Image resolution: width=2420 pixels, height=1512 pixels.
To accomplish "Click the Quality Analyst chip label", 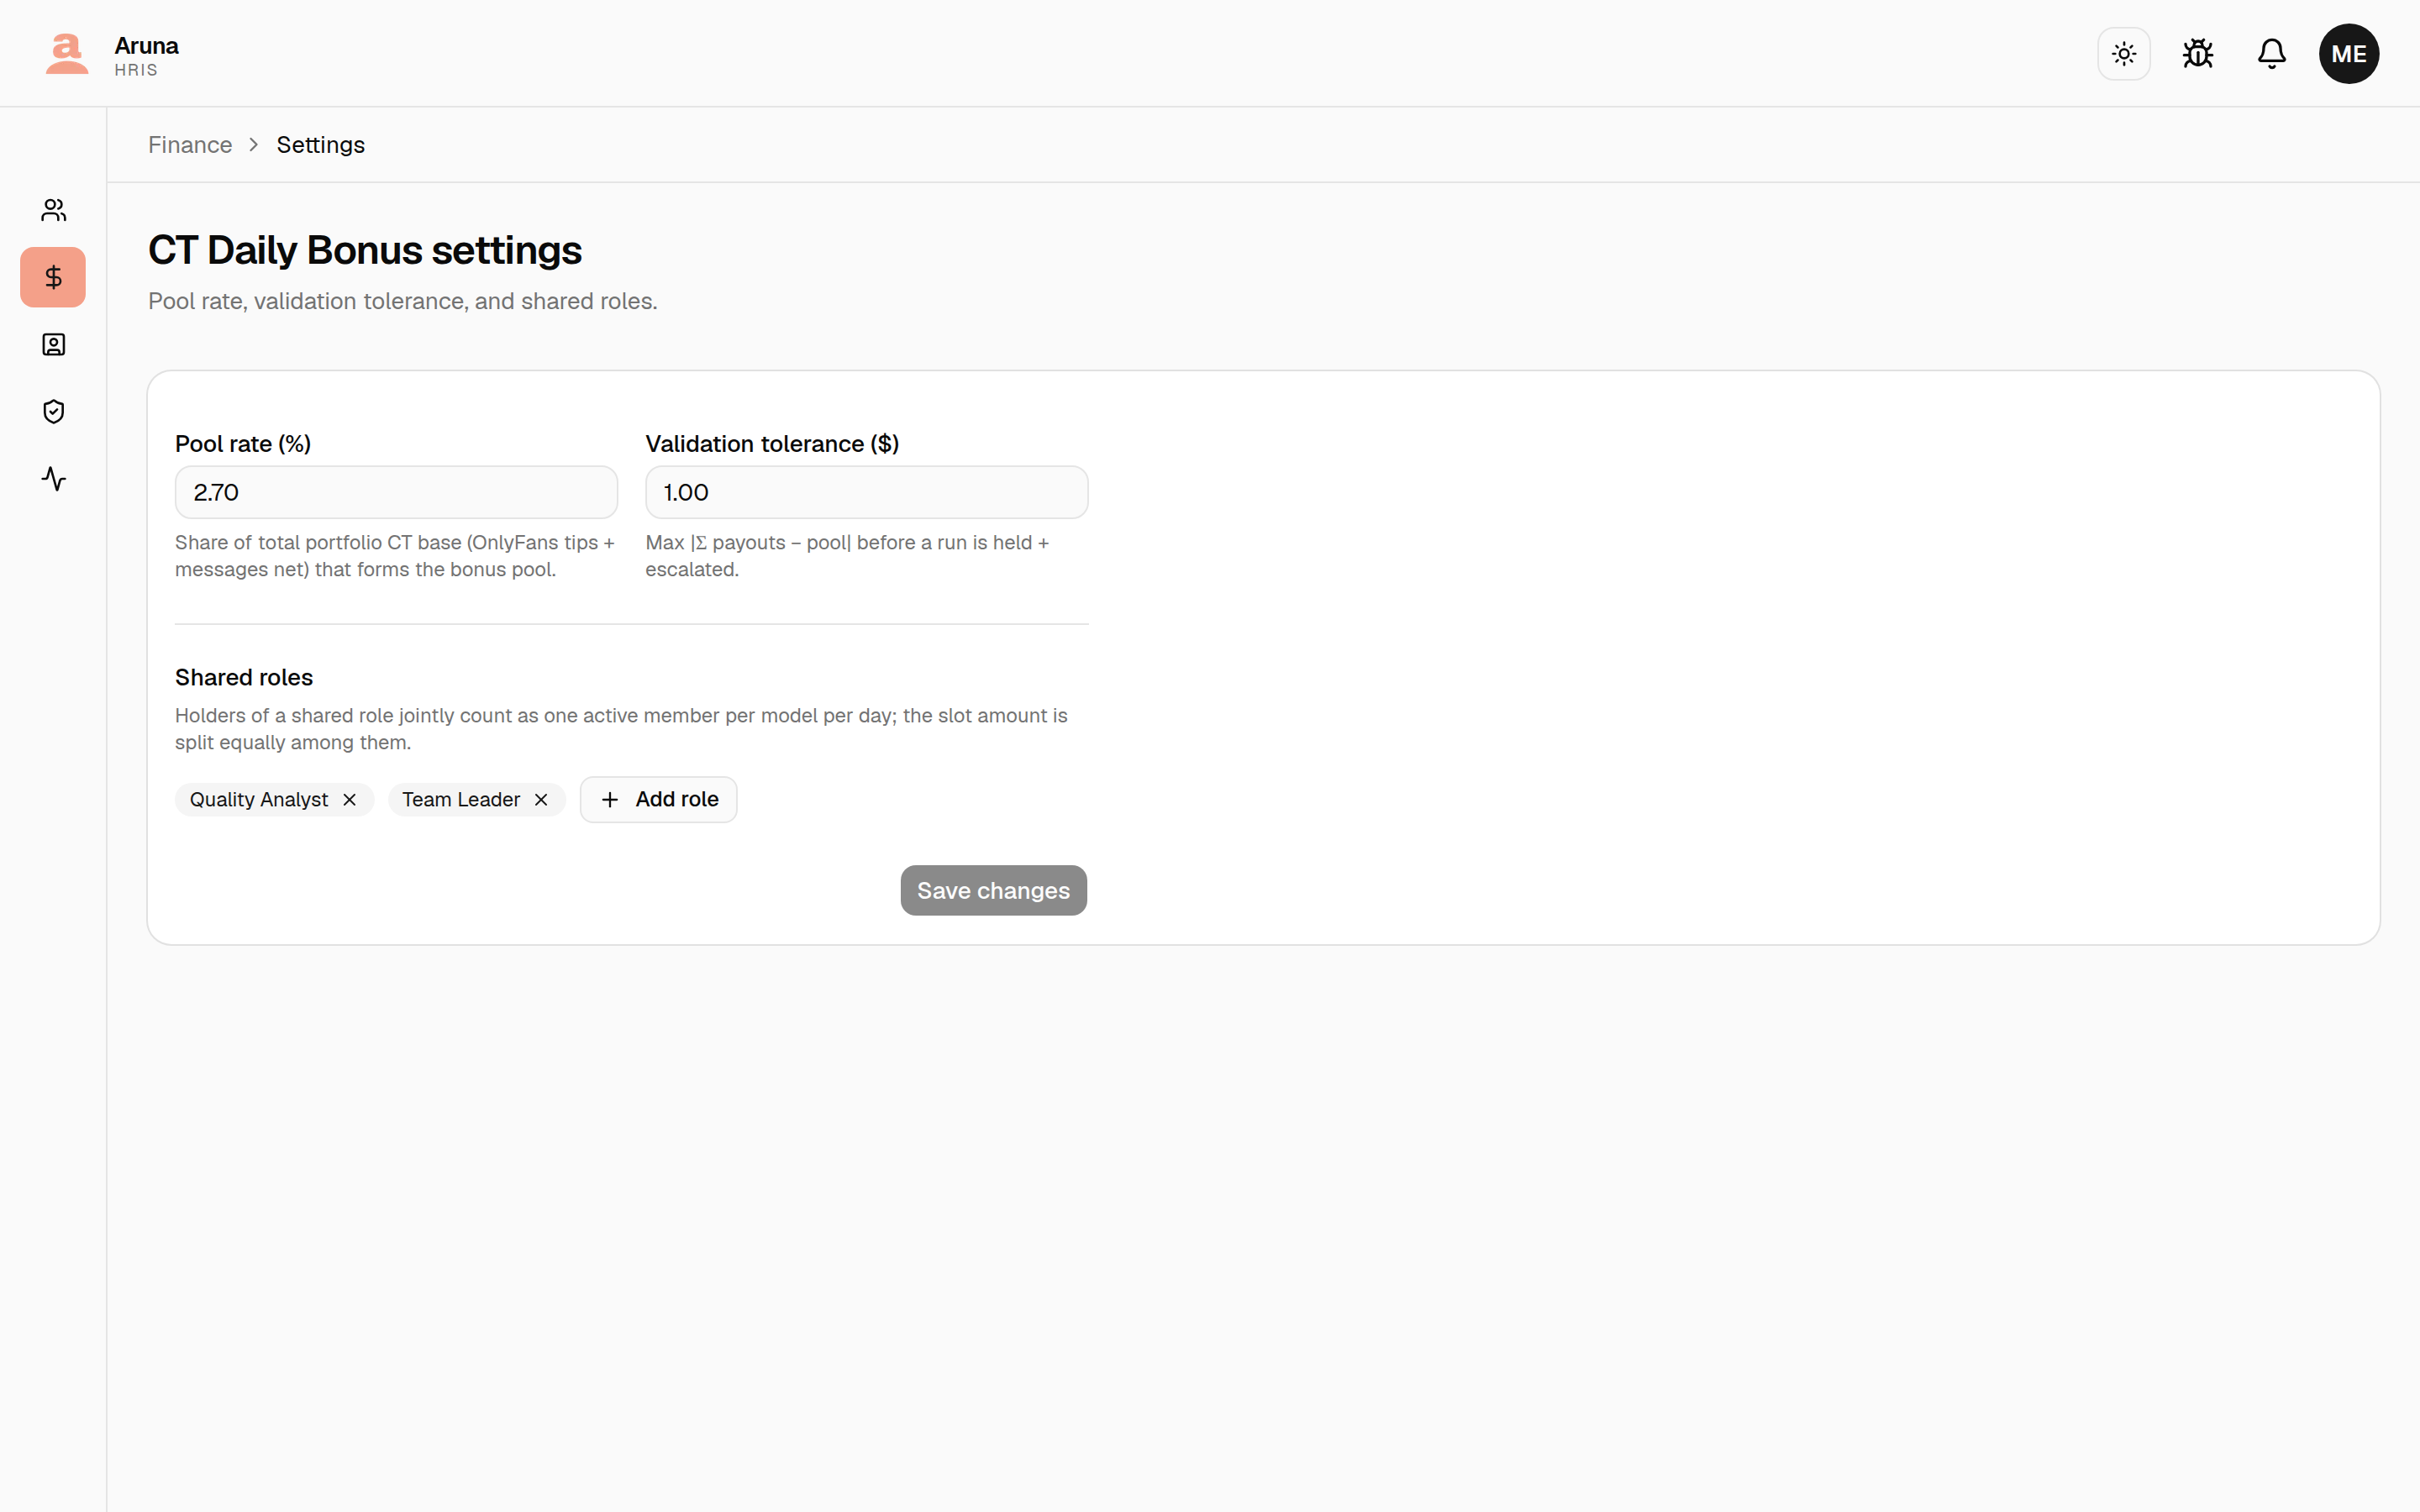I will point(259,799).
